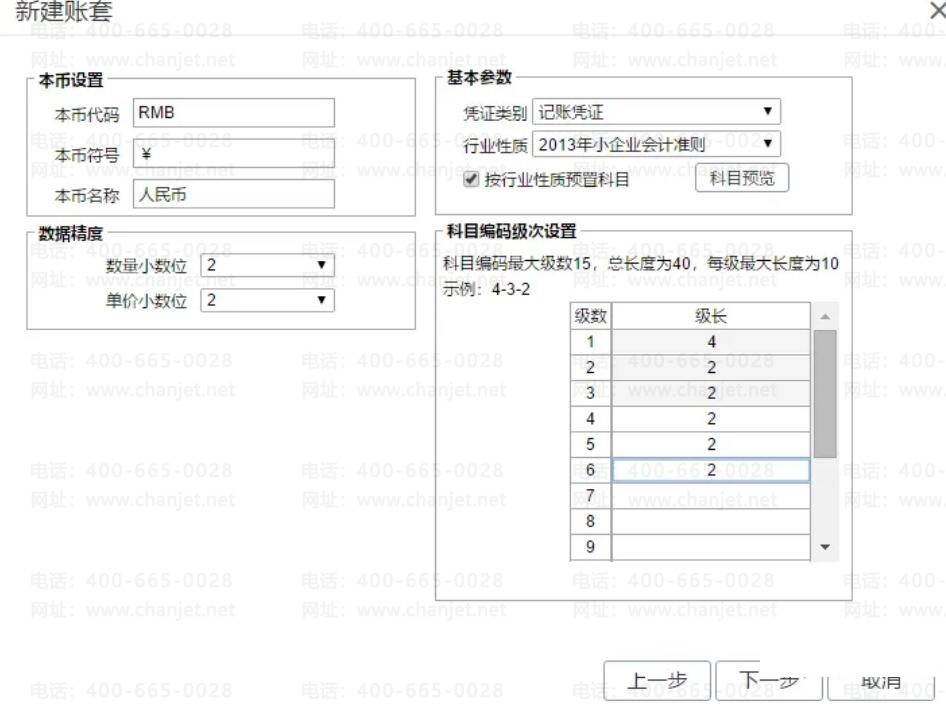Click scroll down arrow of level table
946x708 pixels.
click(x=825, y=547)
